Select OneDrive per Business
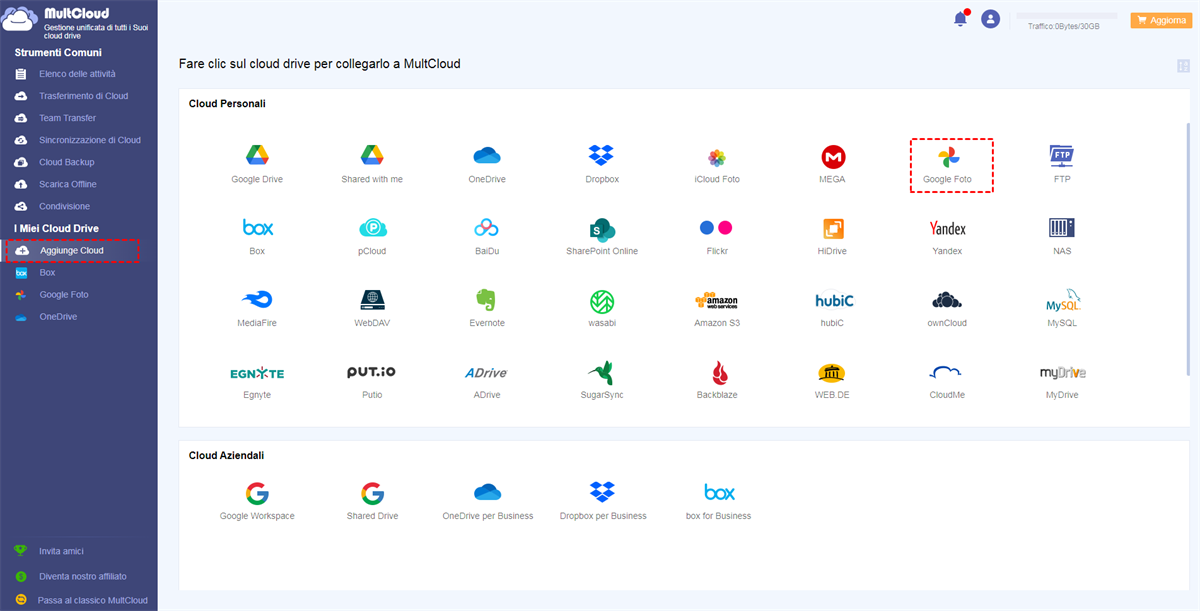 (x=487, y=501)
